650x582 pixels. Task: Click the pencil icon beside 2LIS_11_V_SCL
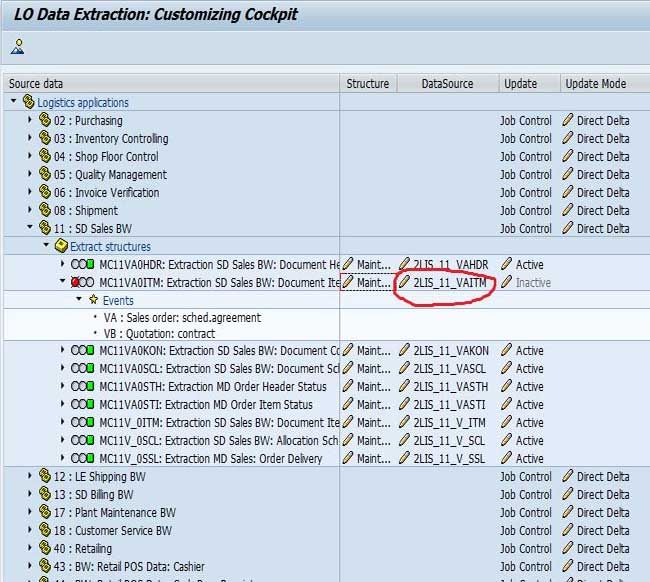pyautogui.click(x=405, y=440)
